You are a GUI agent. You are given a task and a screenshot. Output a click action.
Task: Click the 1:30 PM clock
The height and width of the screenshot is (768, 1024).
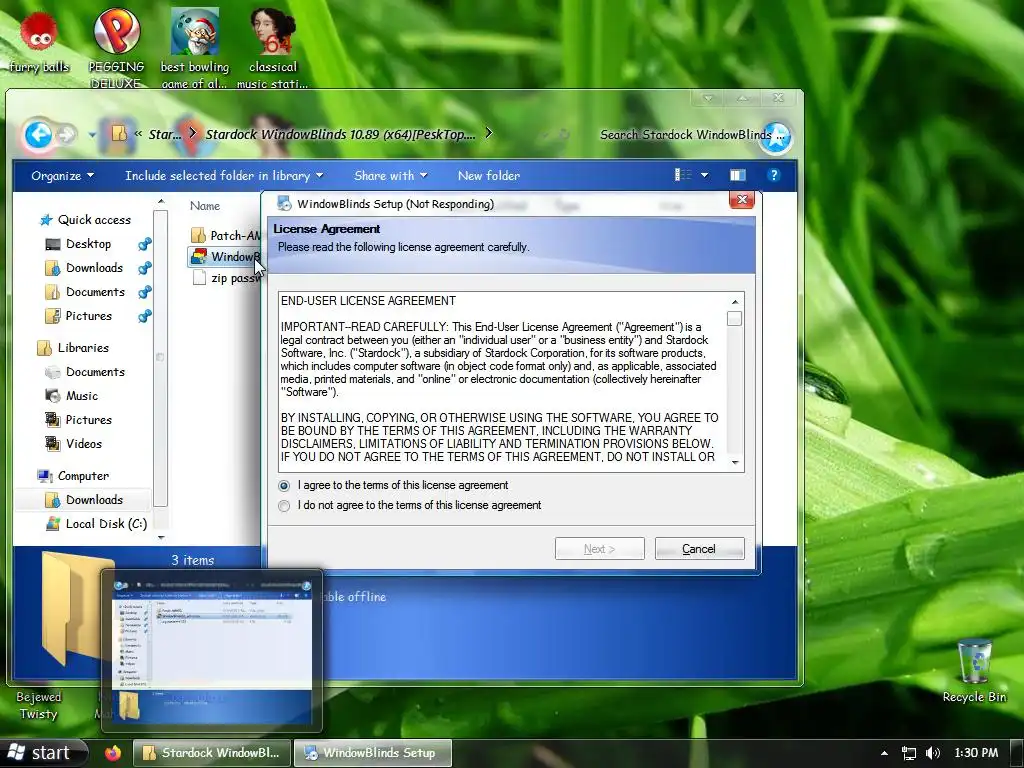coord(976,753)
